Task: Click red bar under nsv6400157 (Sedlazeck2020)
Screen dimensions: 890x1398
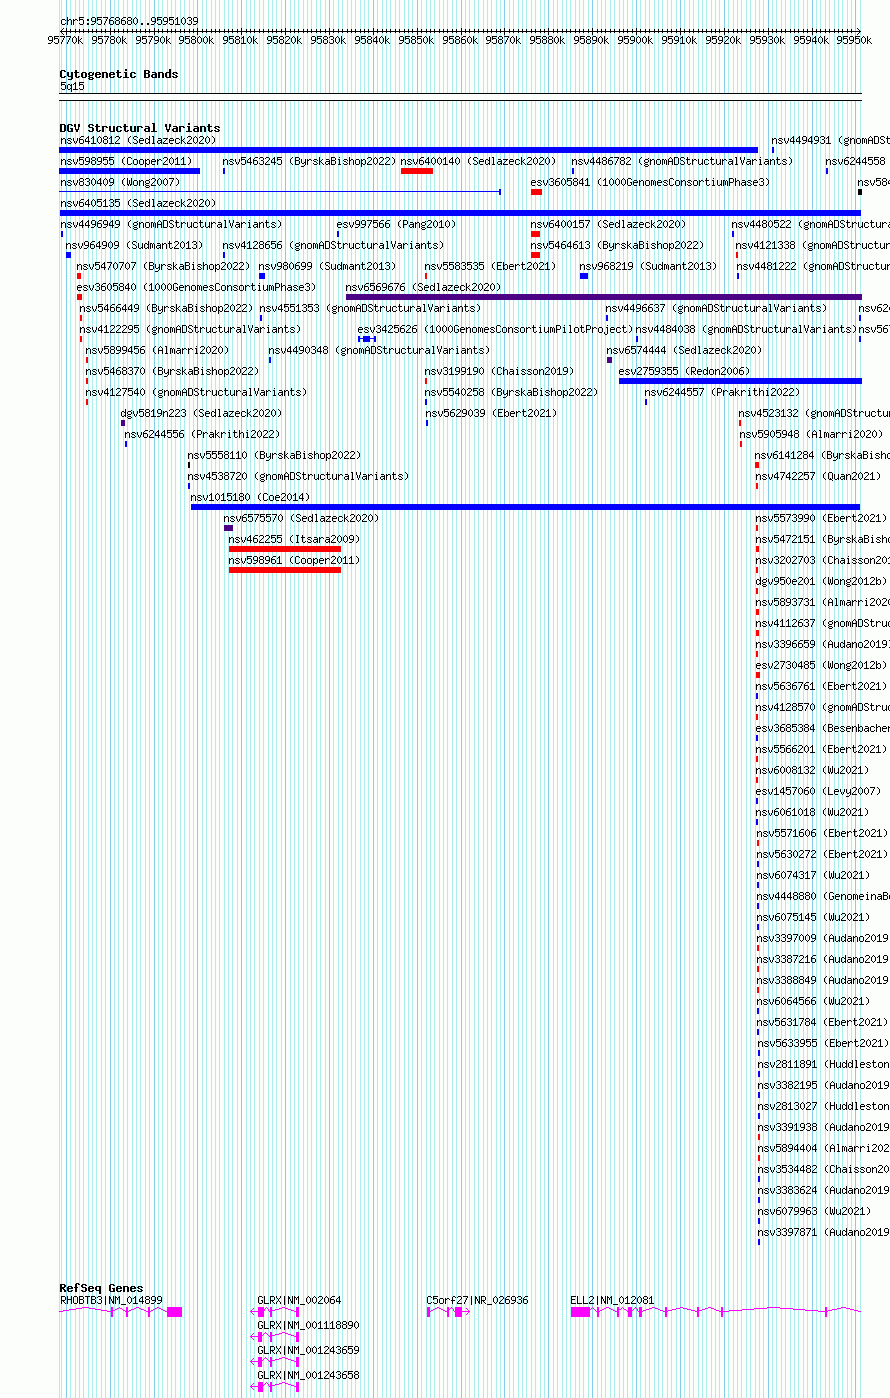Action: [536, 234]
